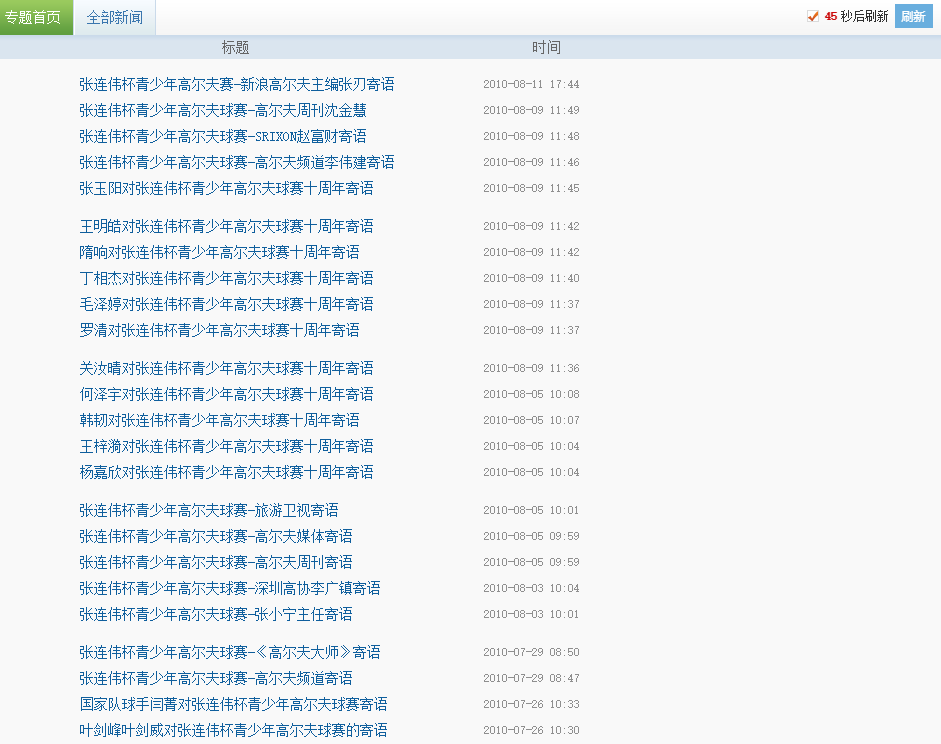Select timestamp 2010-08-09 11:46
Image resolution: width=941 pixels, height=744 pixels.
tap(531, 163)
